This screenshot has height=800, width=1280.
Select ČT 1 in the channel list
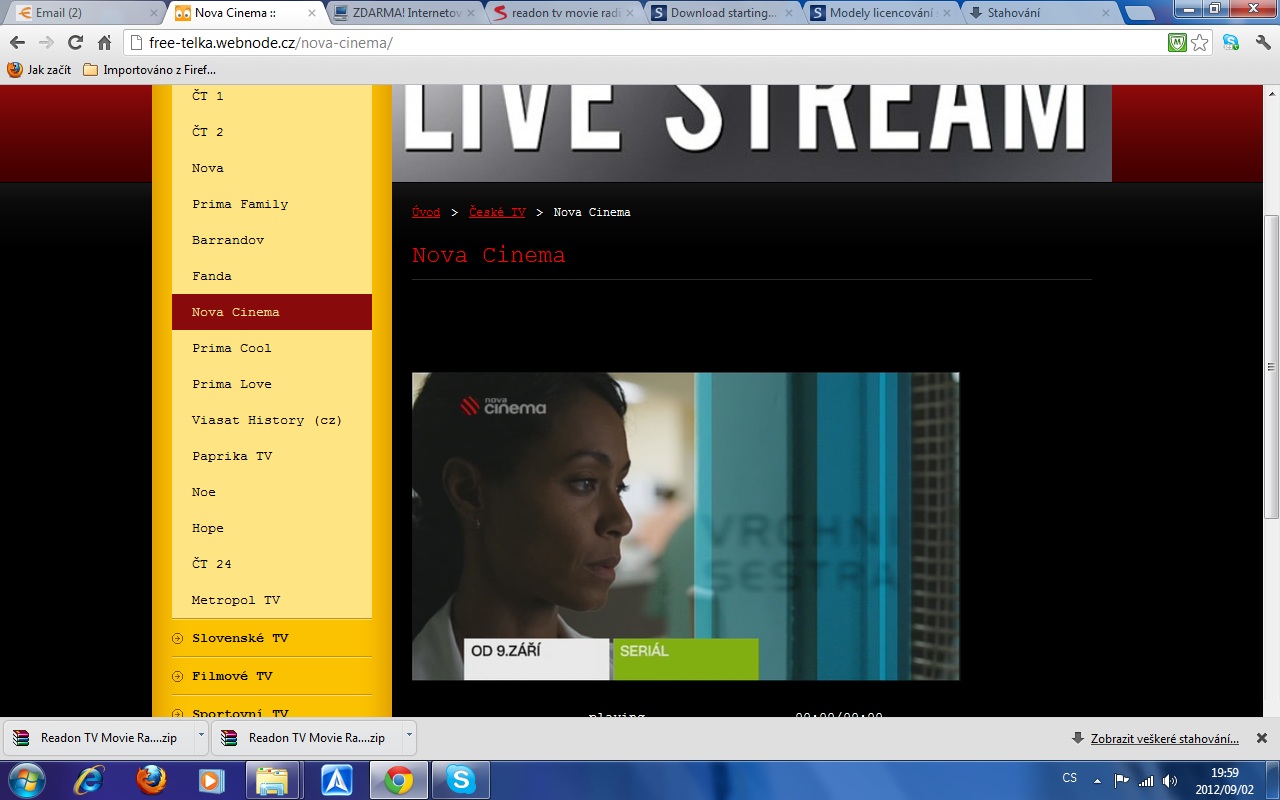point(272,96)
